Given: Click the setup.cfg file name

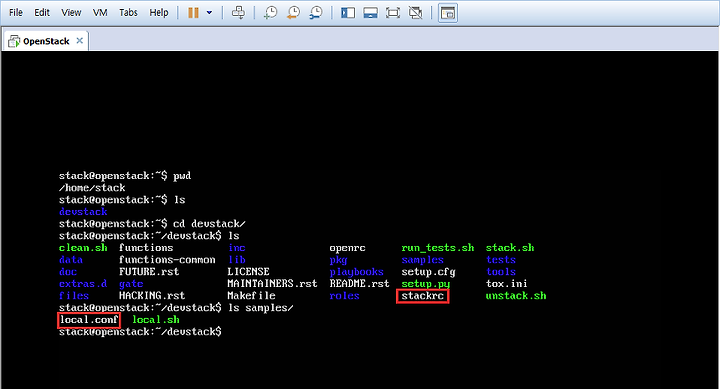Looking at the screenshot, I should pos(428,272).
